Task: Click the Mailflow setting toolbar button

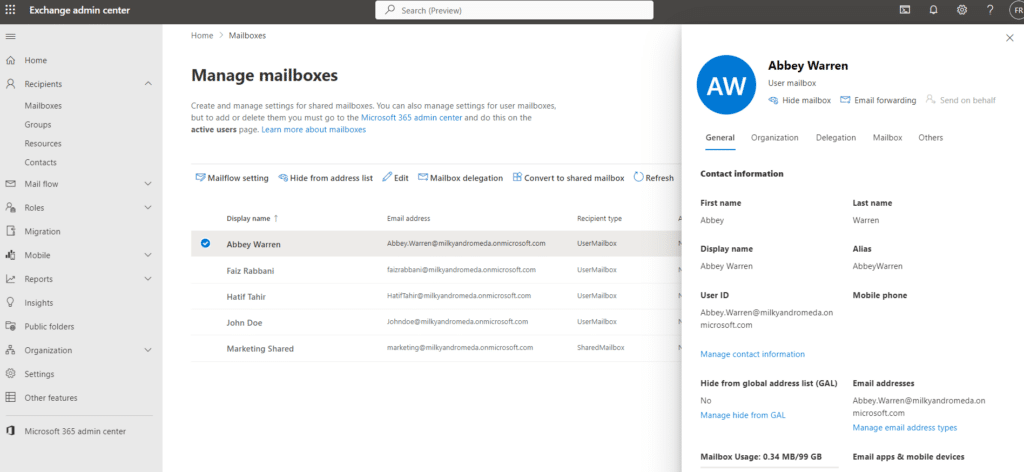Action: pyautogui.click(x=232, y=178)
